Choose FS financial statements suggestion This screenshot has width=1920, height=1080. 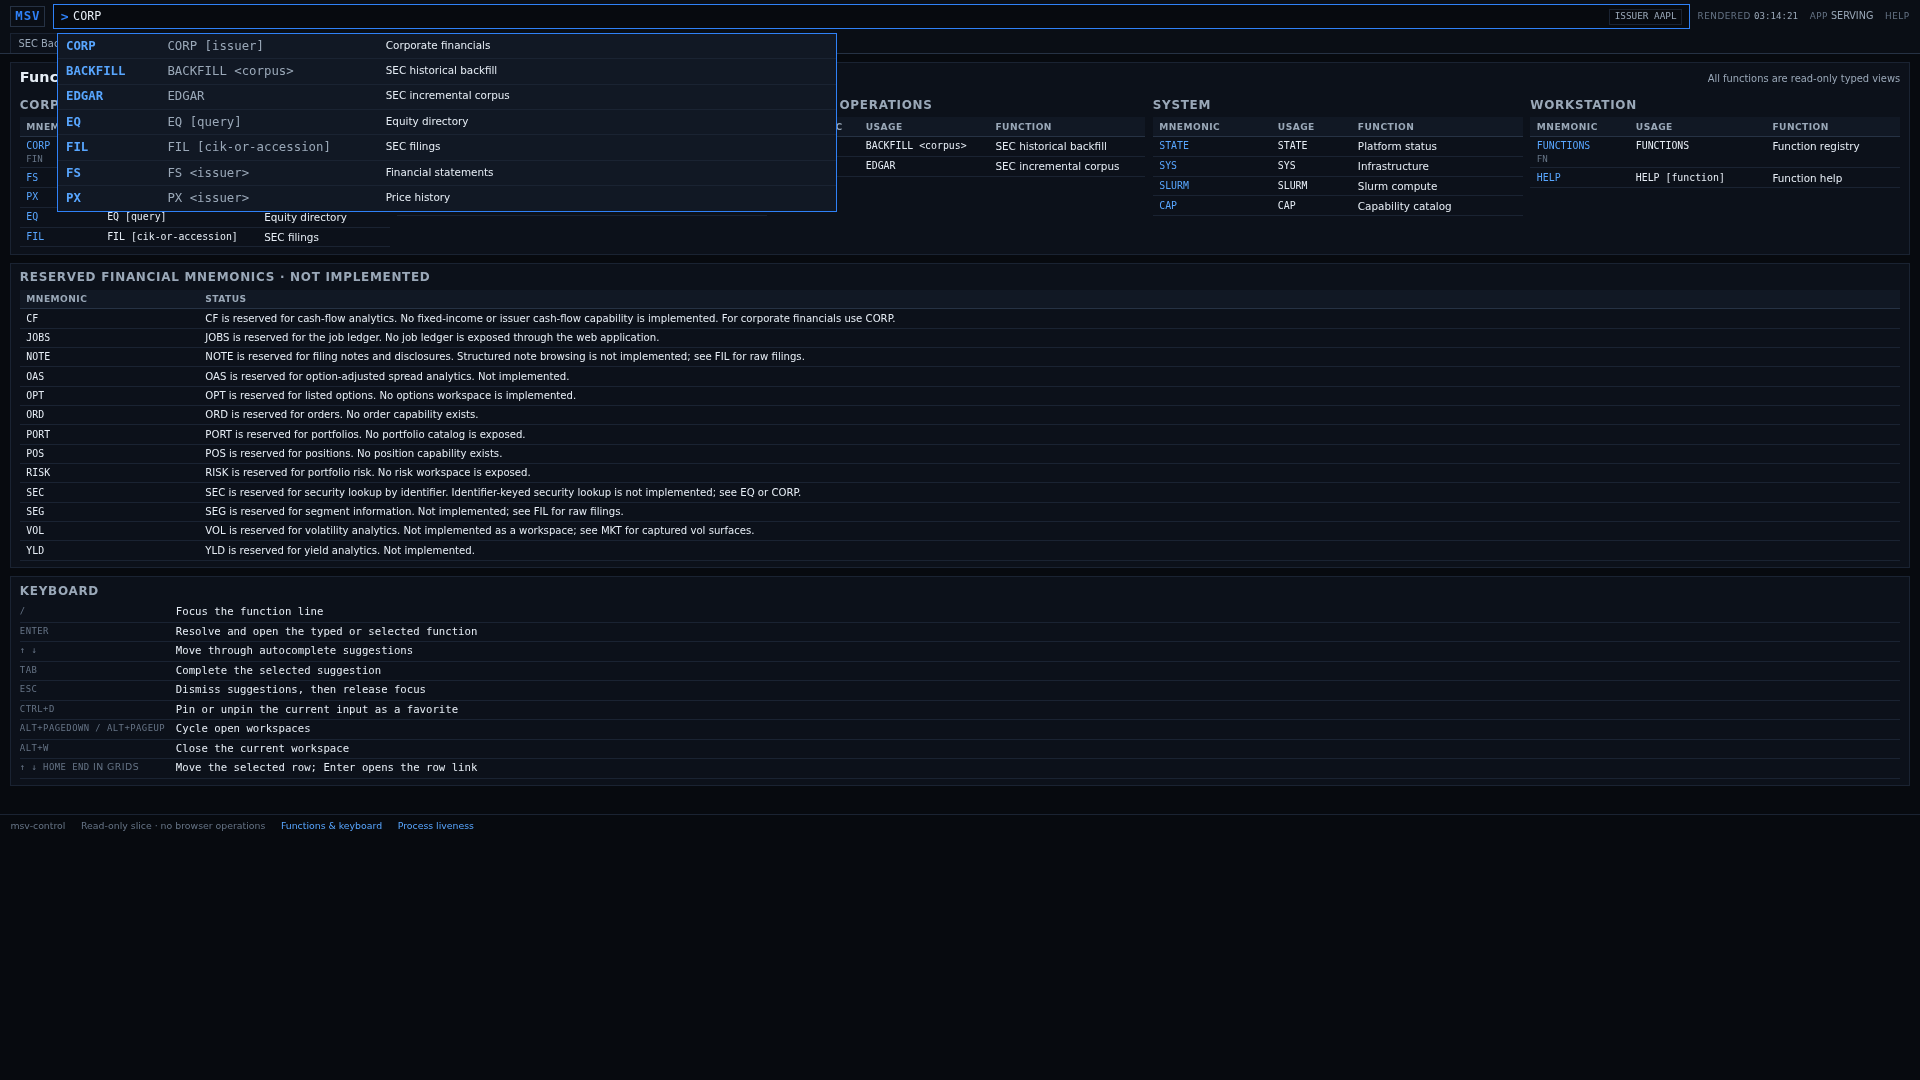(x=447, y=173)
